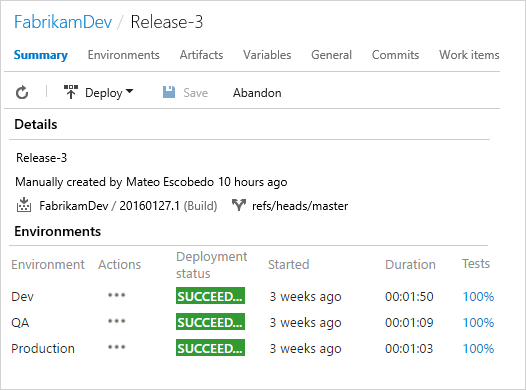Switch to the Environments tab
Image resolution: width=526 pixels, height=390 pixels.
coord(123,55)
